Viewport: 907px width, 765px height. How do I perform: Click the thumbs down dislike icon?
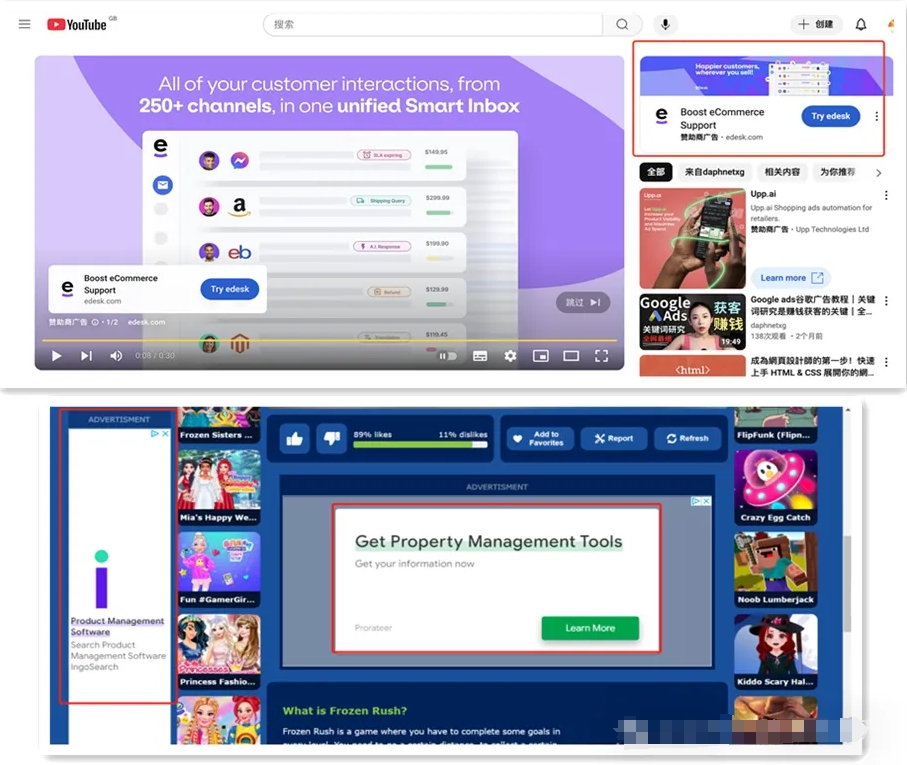331,438
